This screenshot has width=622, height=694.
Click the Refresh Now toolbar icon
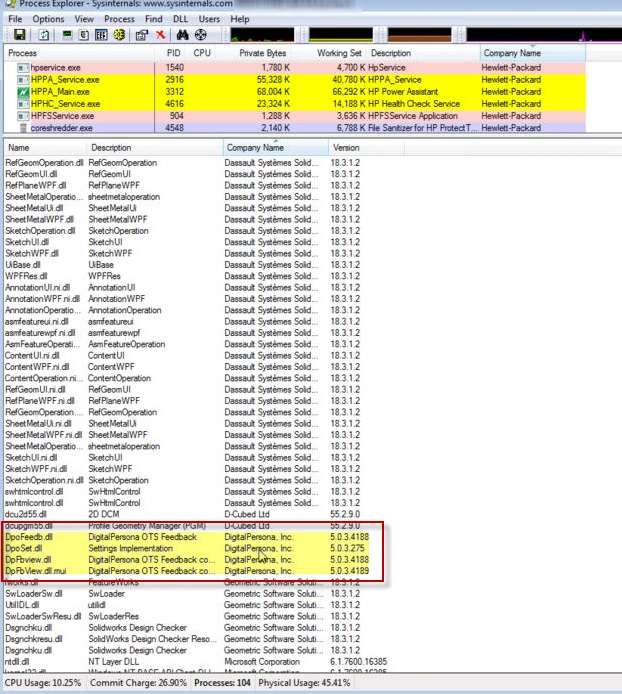pyautogui.click(x=44, y=35)
